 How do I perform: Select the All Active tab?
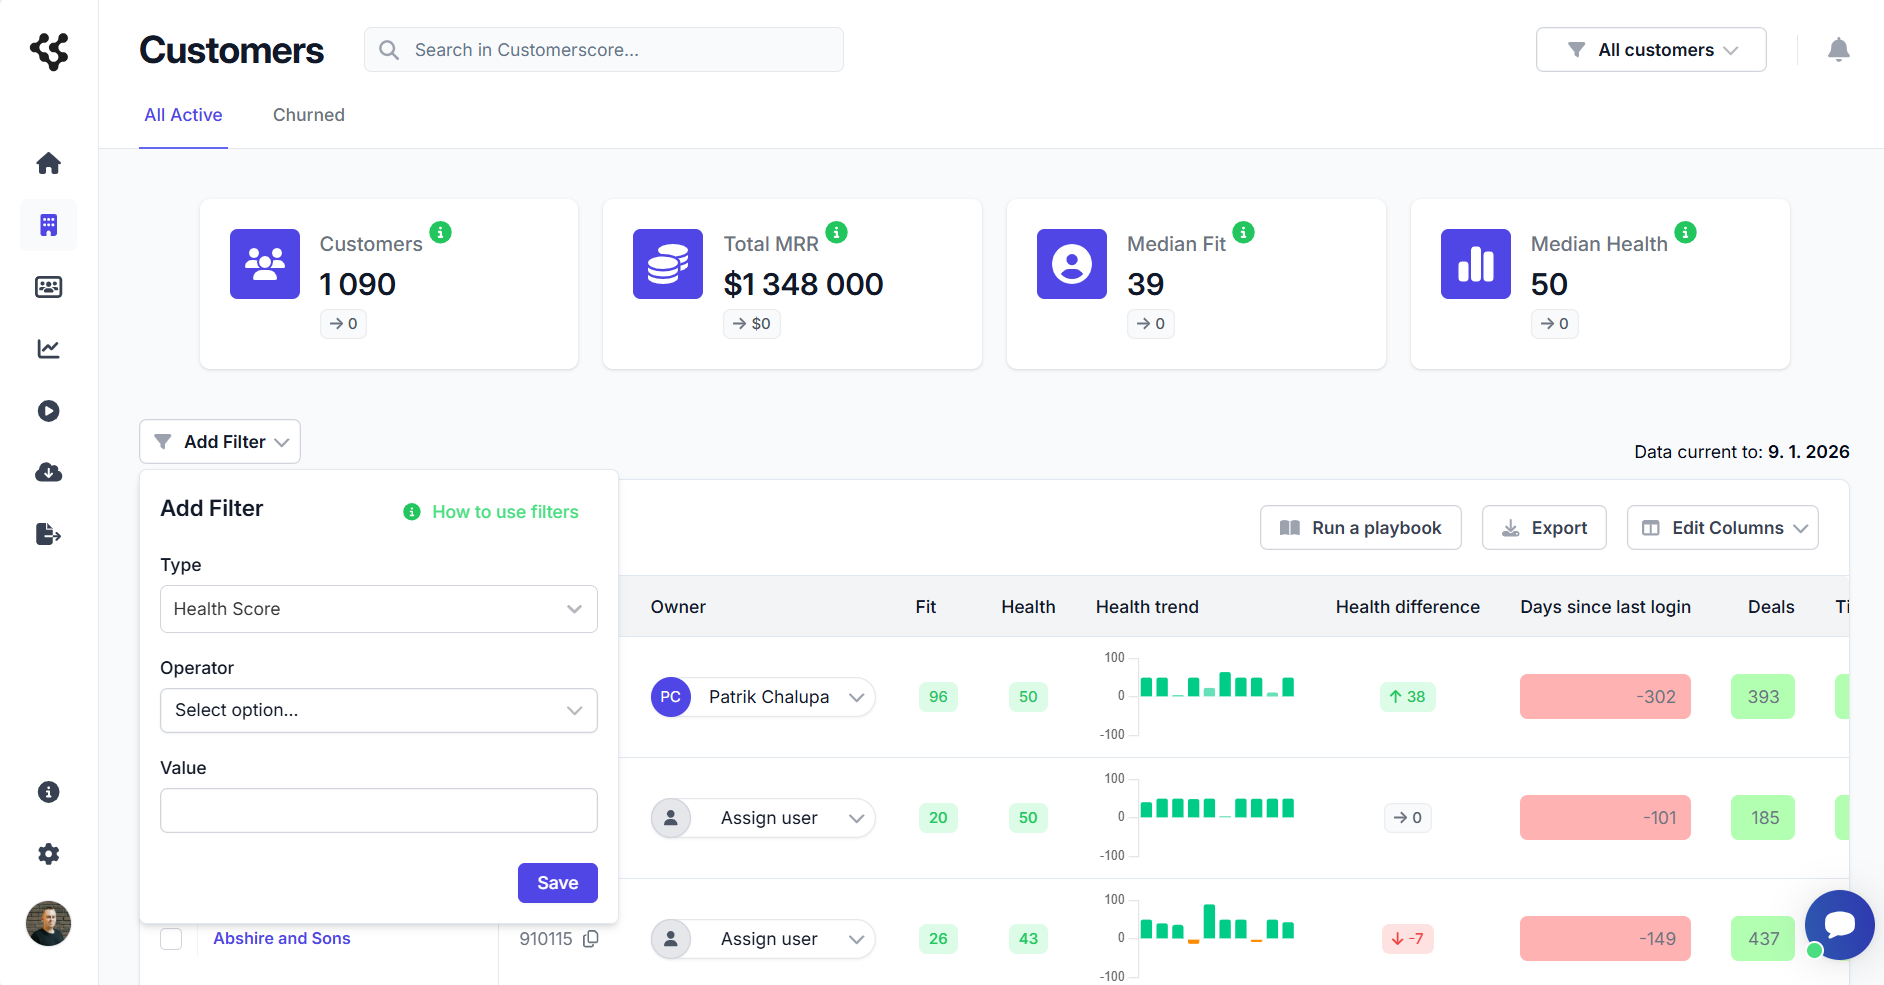tap(183, 115)
